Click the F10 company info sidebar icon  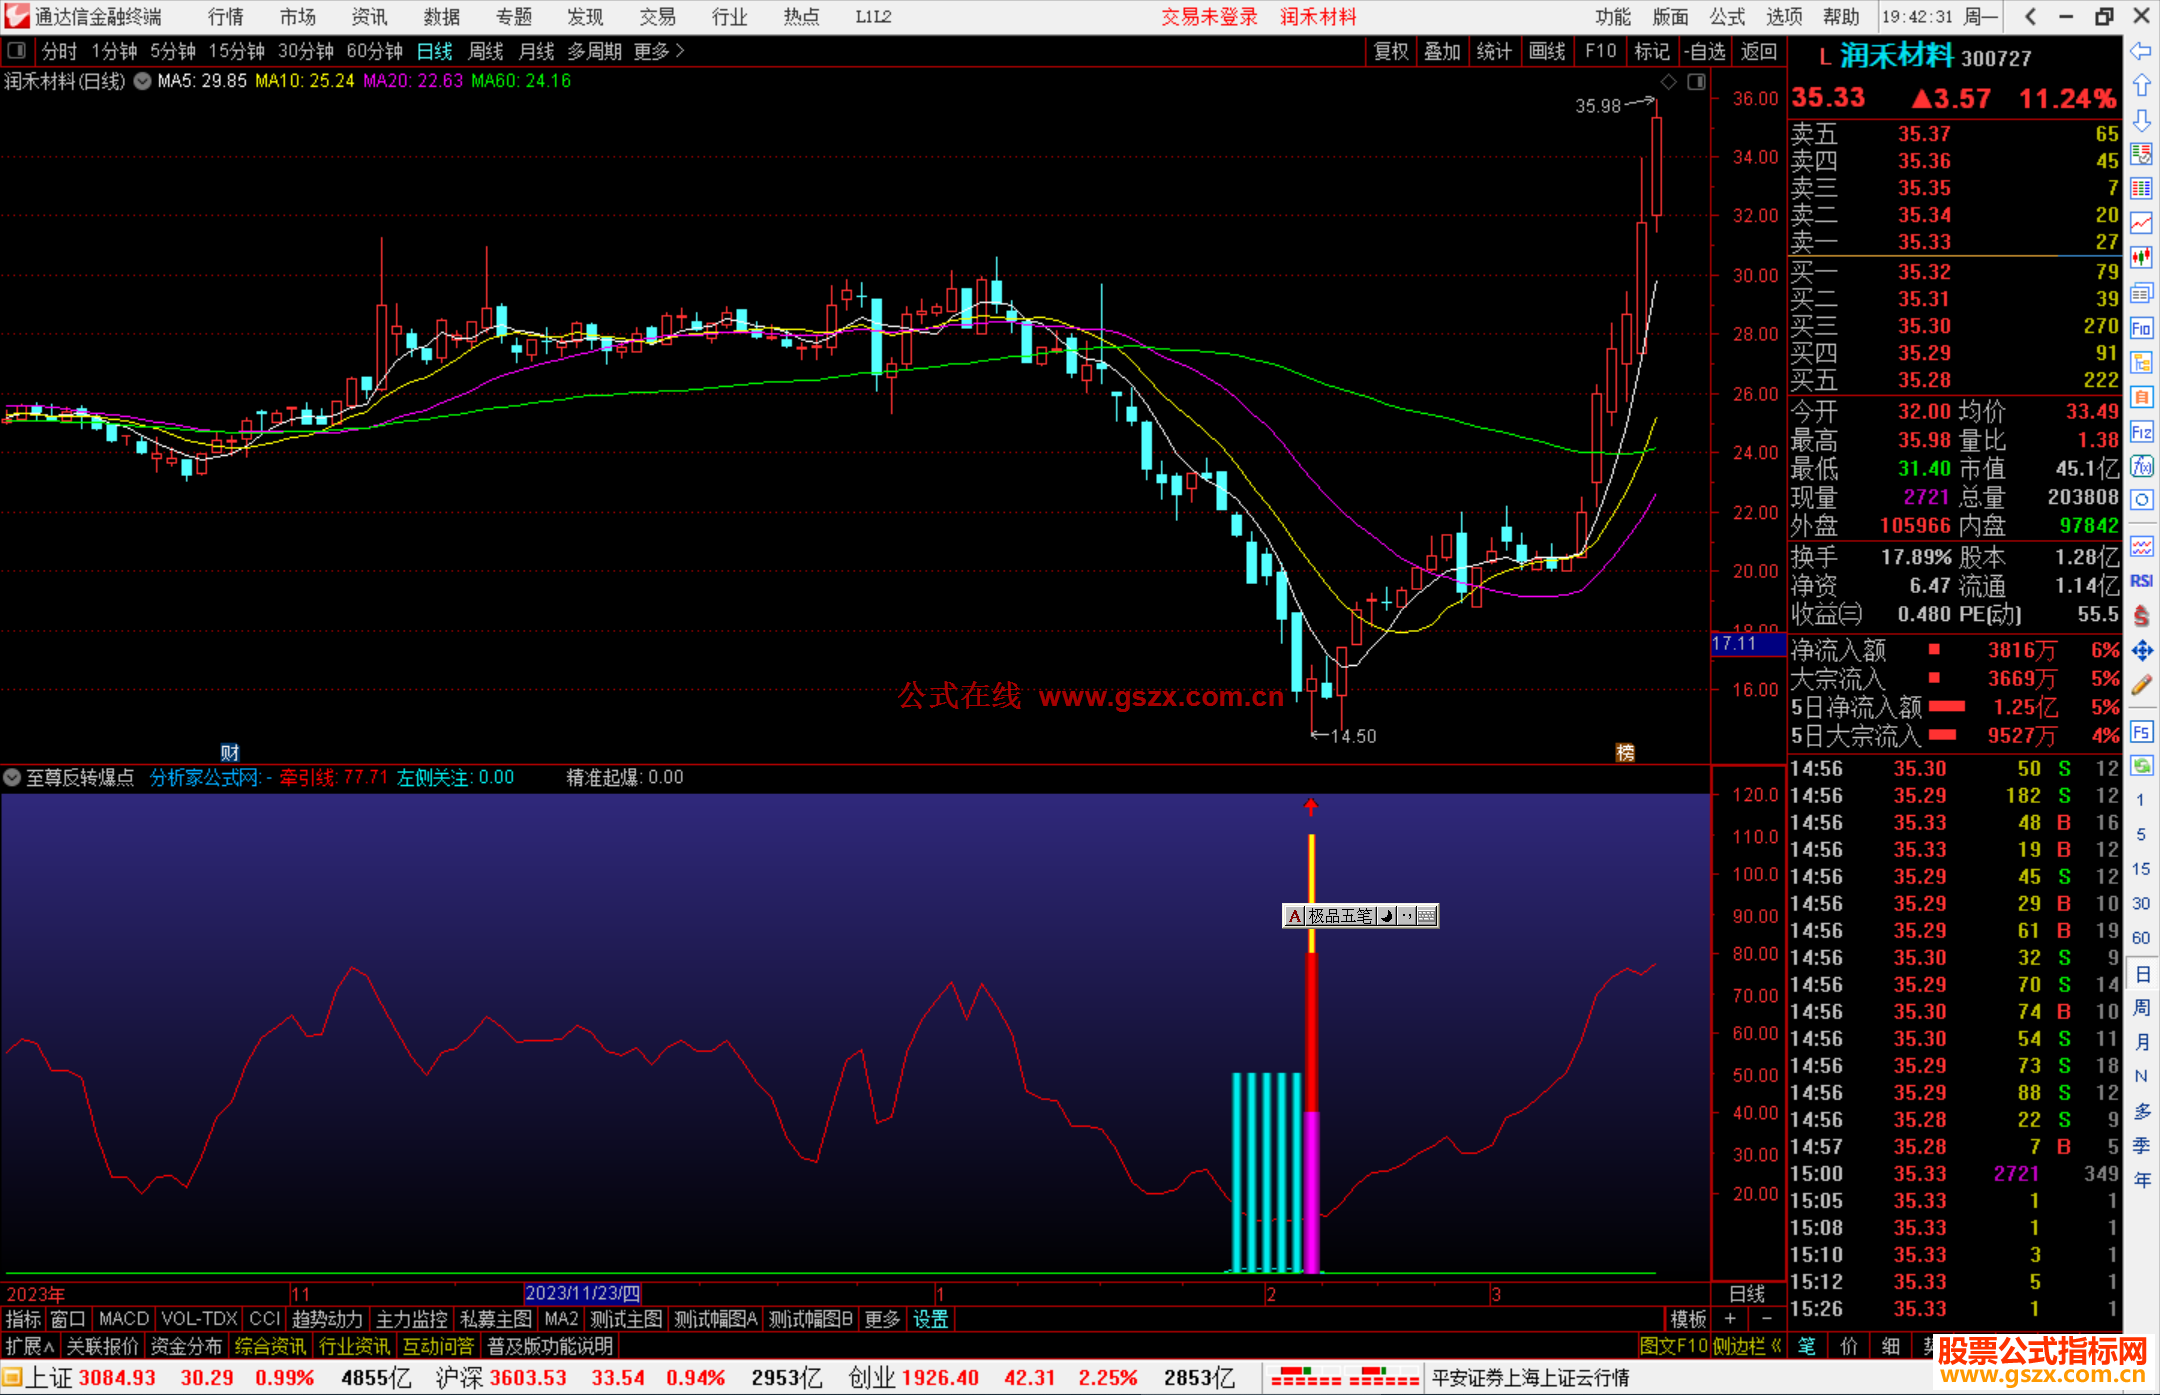(x=2141, y=328)
